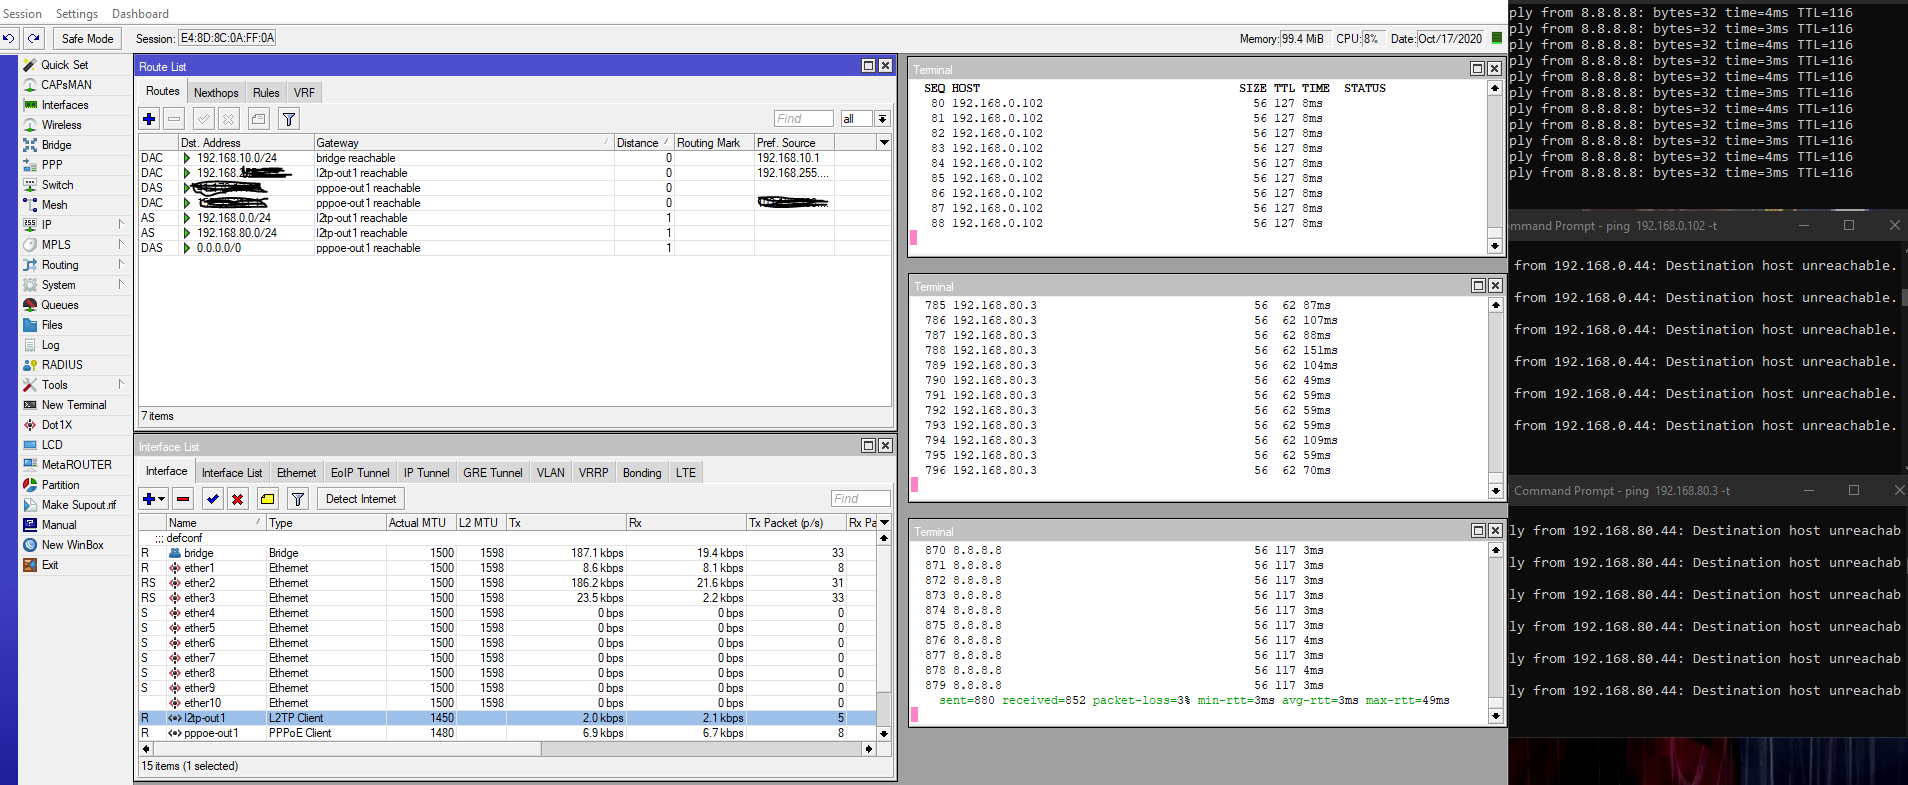The width and height of the screenshot is (1908, 785).
Task: Click Make Supout.rif in the sidebar
Action: pos(78,505)
